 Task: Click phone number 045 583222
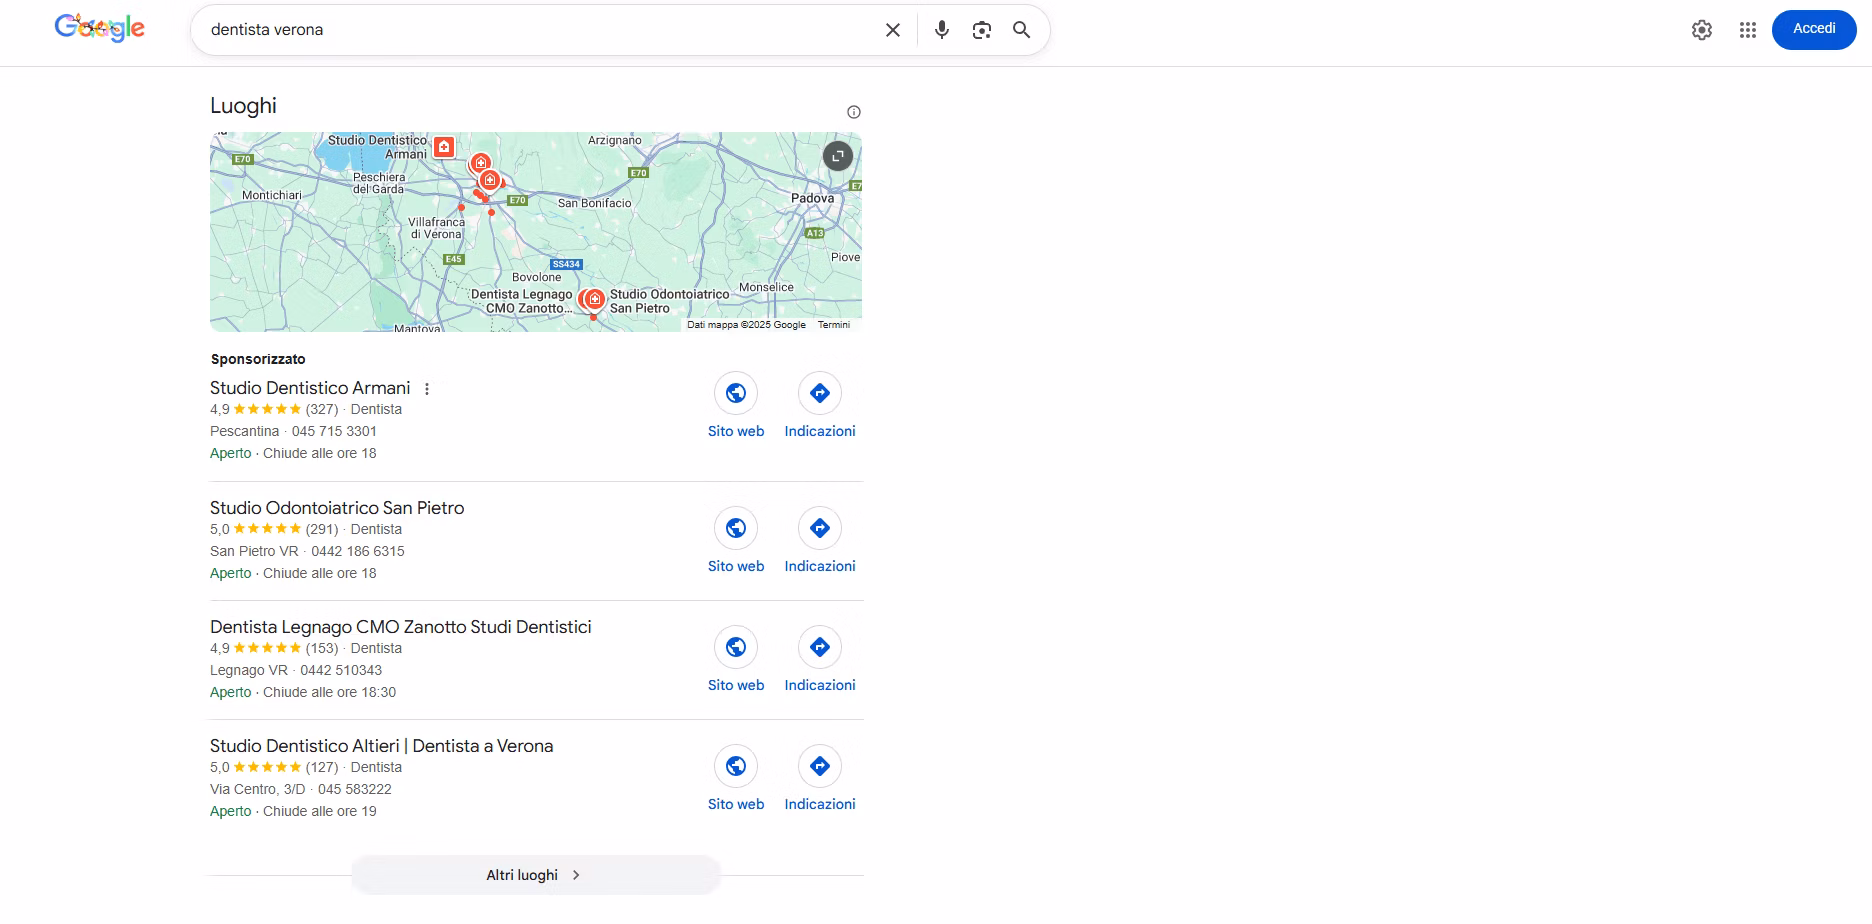(x=355, y=789)
